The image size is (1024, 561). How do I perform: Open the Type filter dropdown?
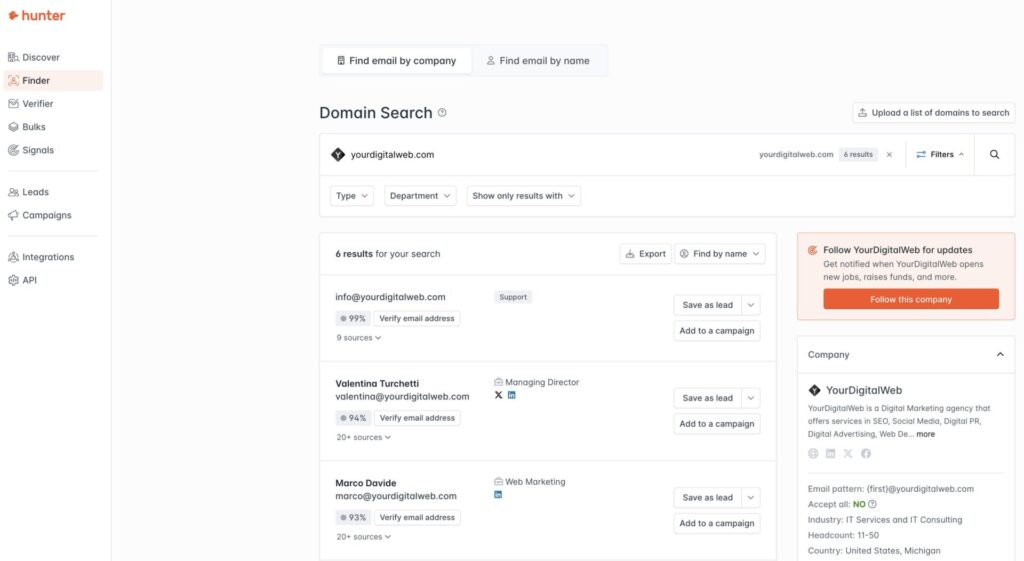(x=351, y=196)
